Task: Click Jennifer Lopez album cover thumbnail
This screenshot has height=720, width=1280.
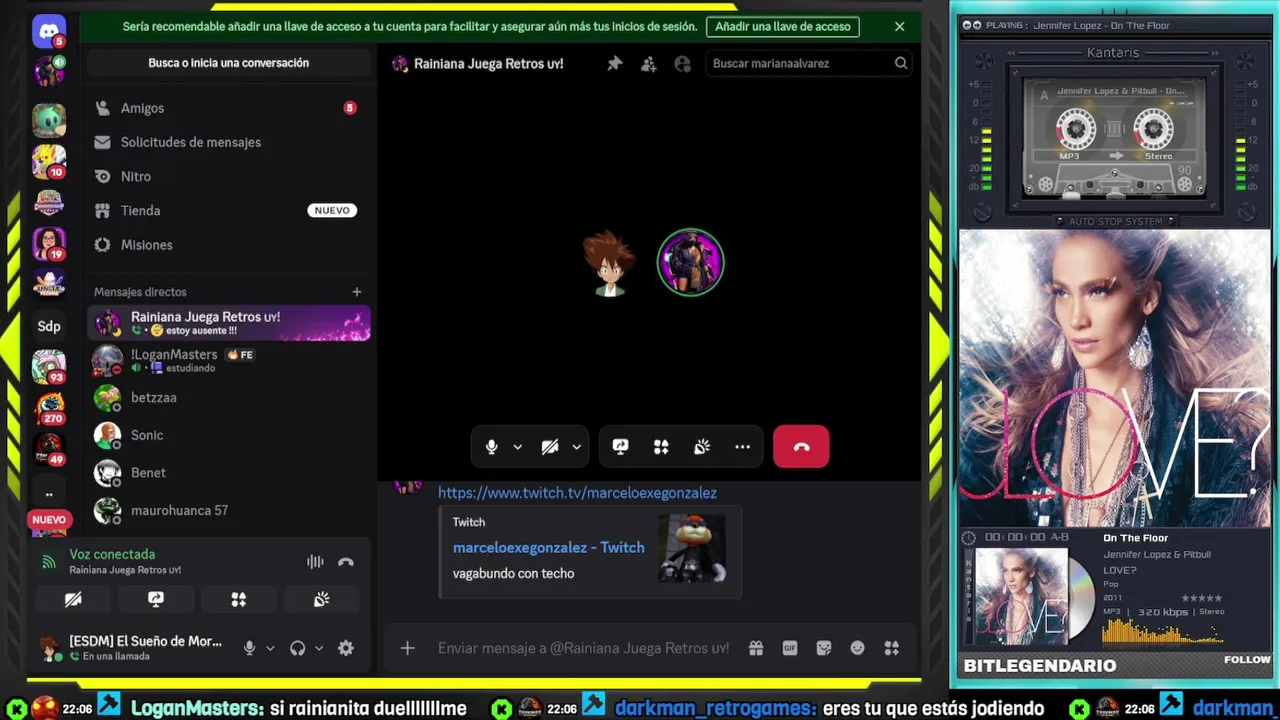Action: point(1021,597)
